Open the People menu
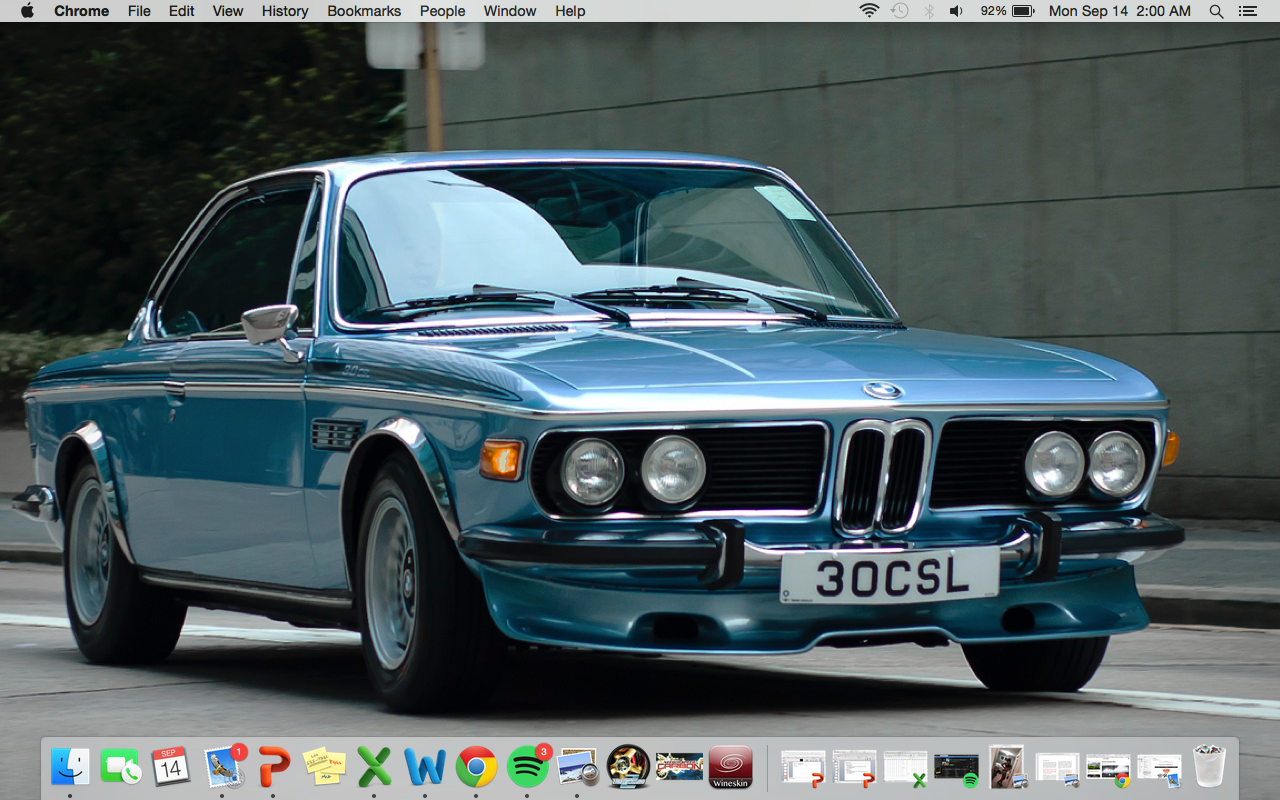 (x=442, y=11)
